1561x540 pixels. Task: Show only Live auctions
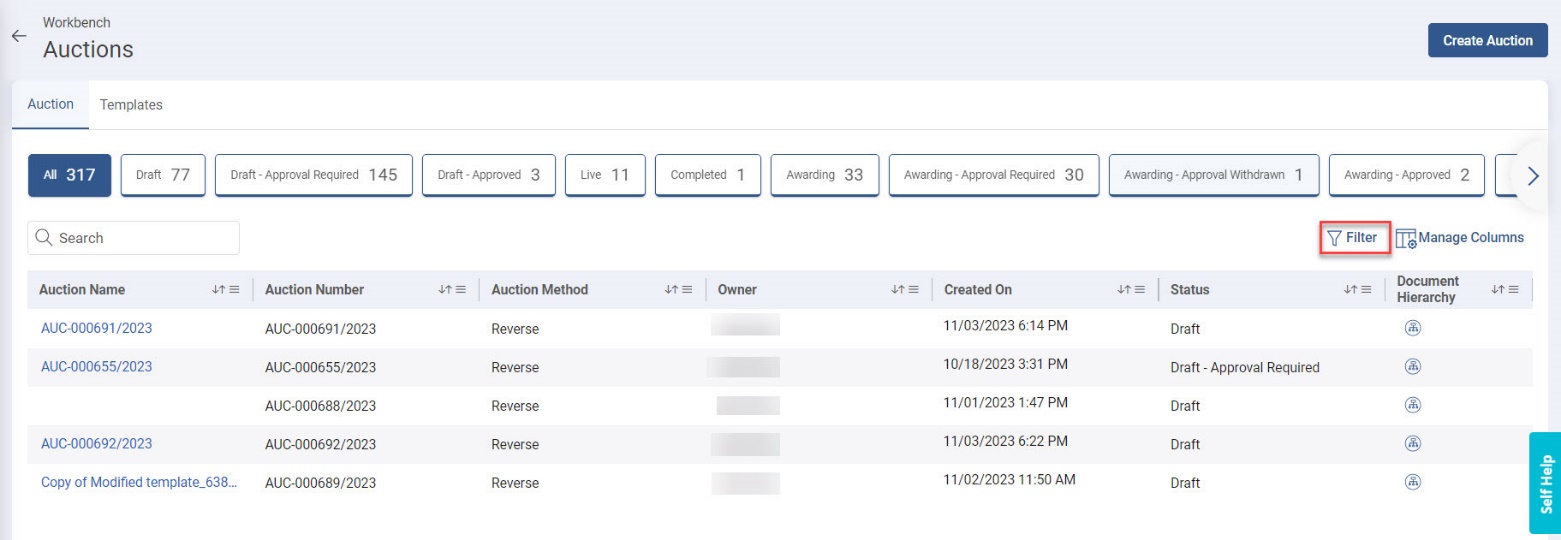tap(604, 175)
